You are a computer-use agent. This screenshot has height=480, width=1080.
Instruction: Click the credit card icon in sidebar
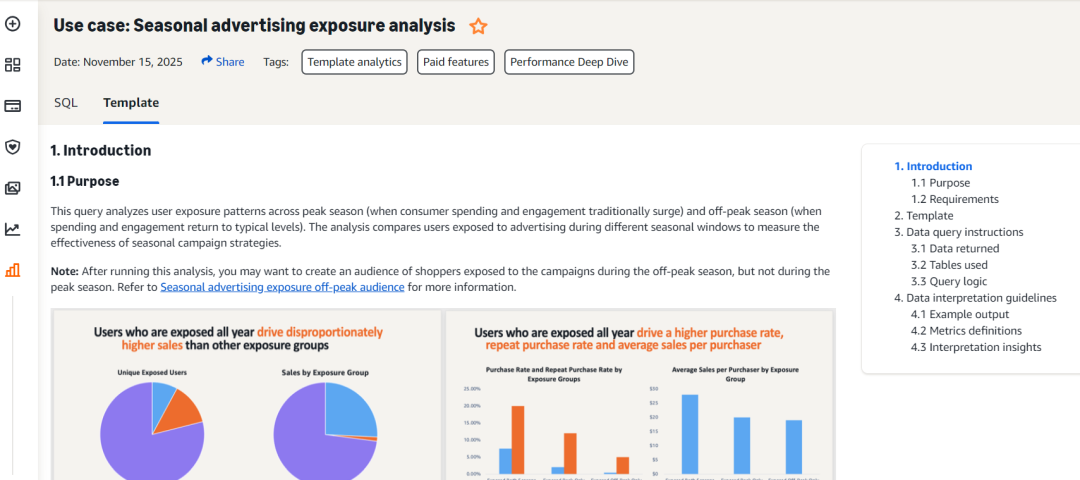13,106
